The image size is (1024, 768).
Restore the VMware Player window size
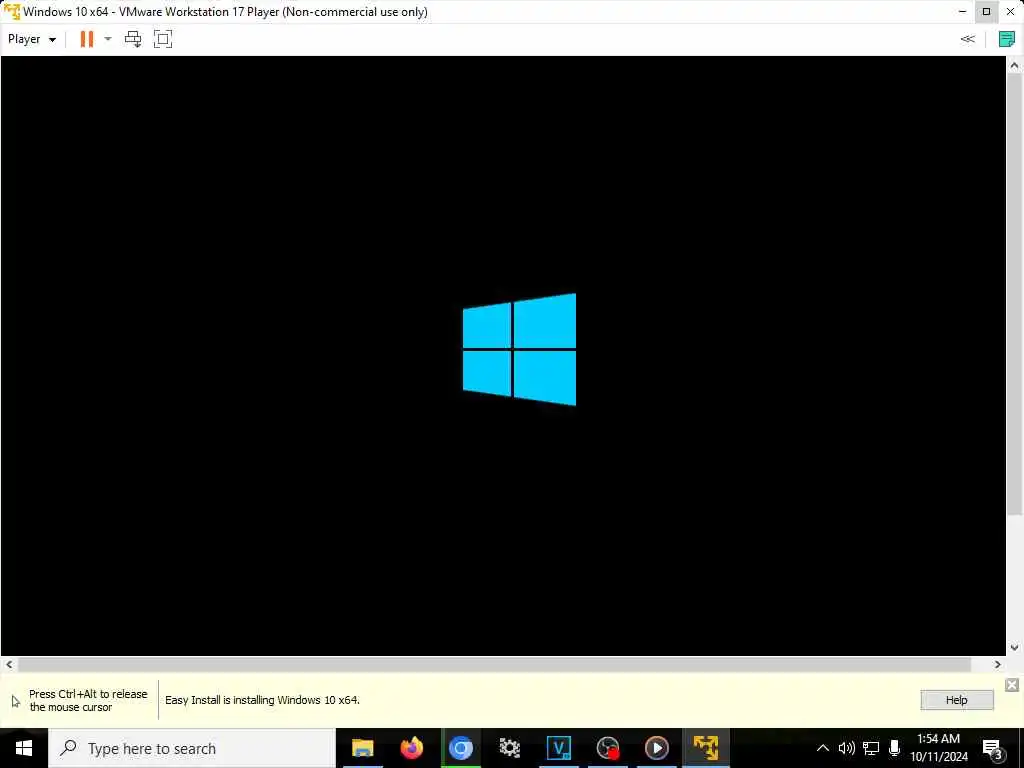(986, 12)
